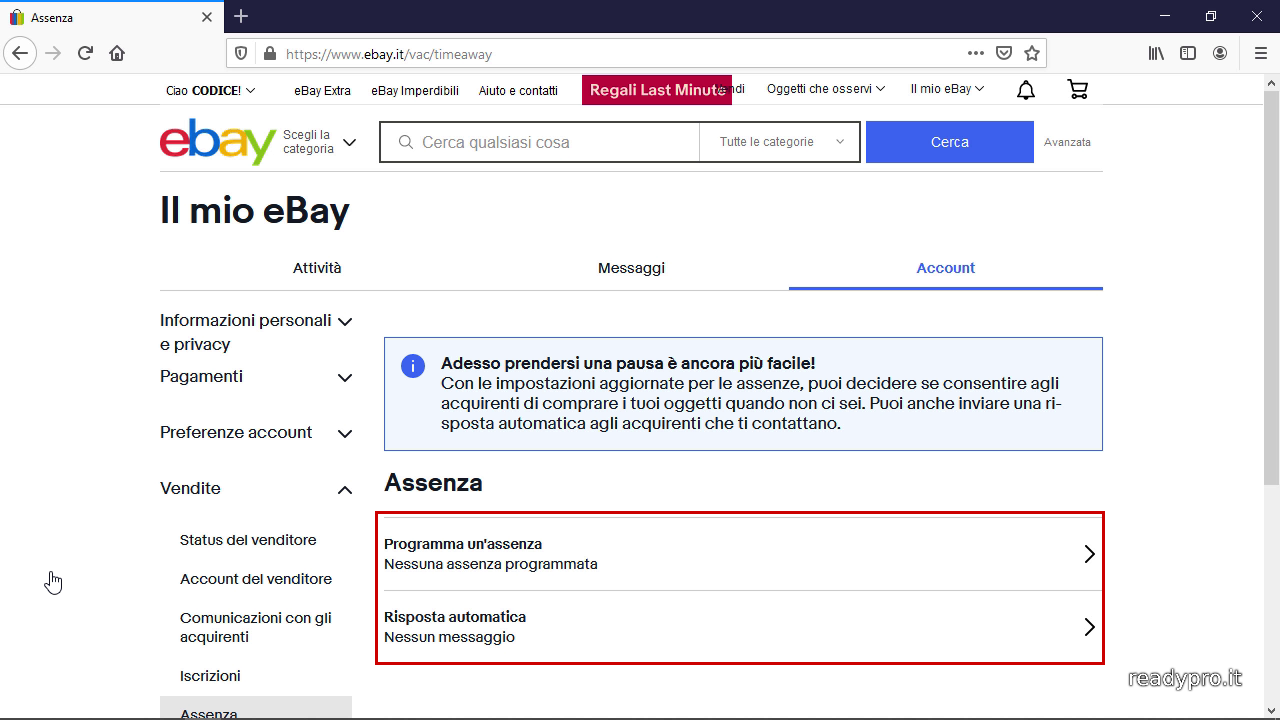This screenshot has height=720, width=1280.
Task: Click the browser Forward arrow button
Action: (x=53, y=53)
